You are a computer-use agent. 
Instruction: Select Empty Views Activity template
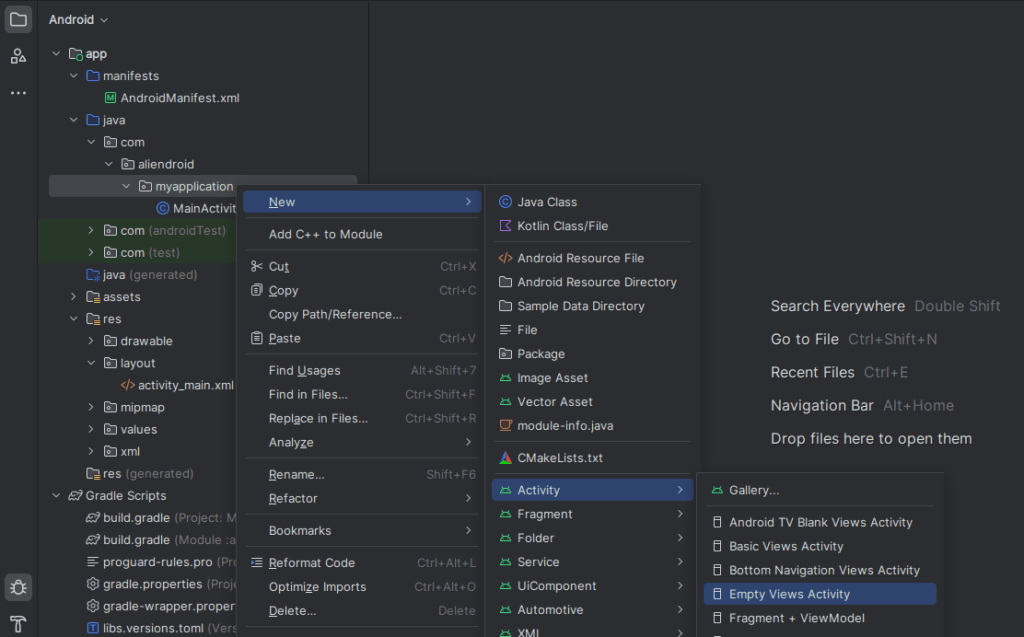(820, 594)
